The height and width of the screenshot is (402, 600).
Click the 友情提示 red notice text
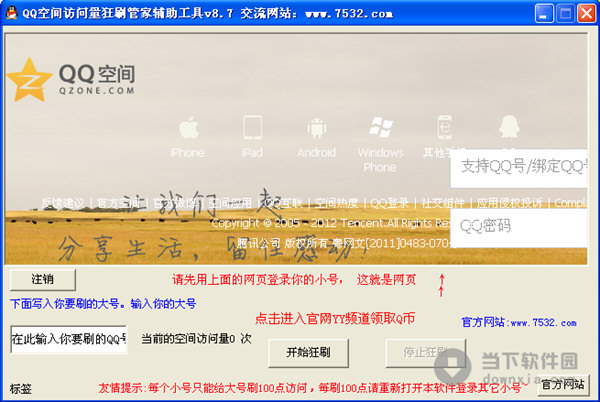[x=313, y=388]
